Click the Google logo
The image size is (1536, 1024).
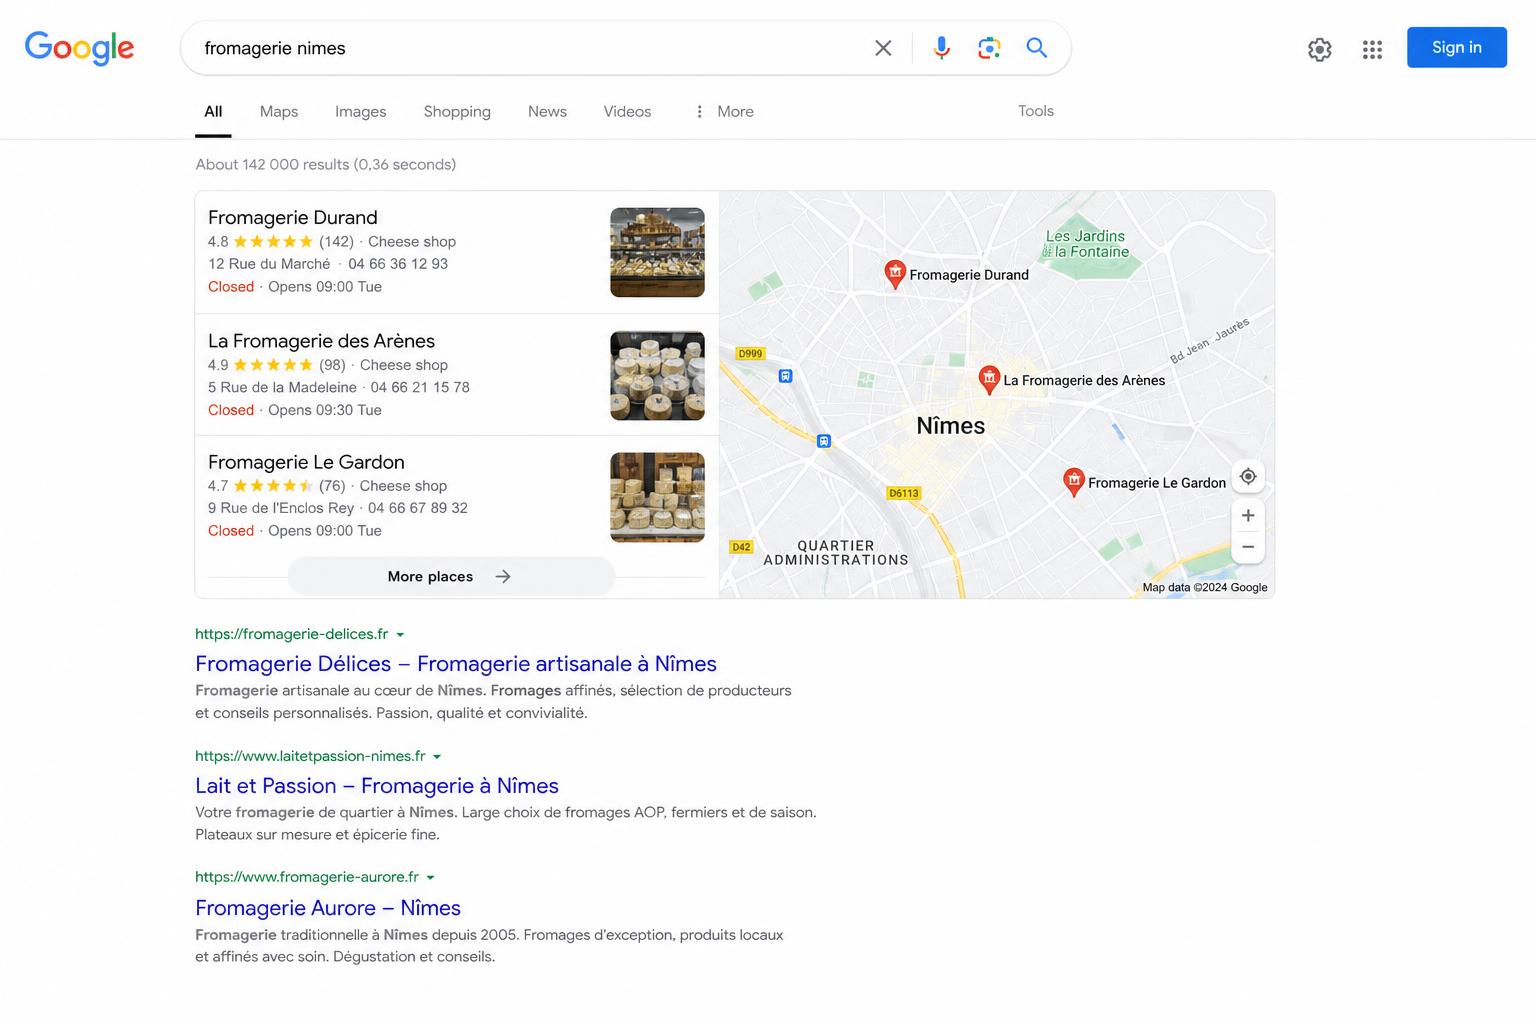click(79, 48)
